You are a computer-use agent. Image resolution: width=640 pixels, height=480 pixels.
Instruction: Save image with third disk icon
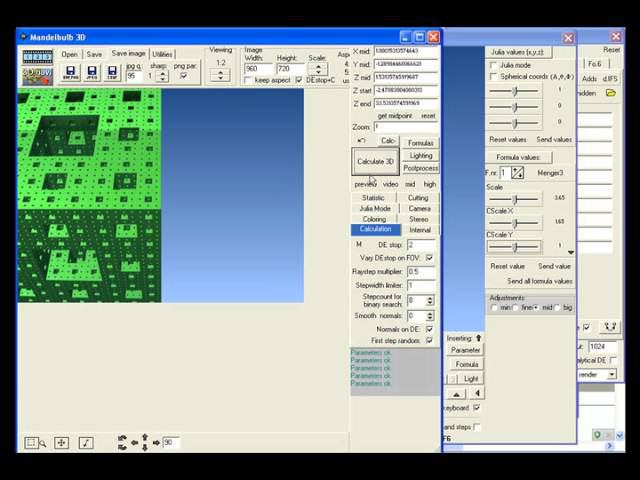112,72
